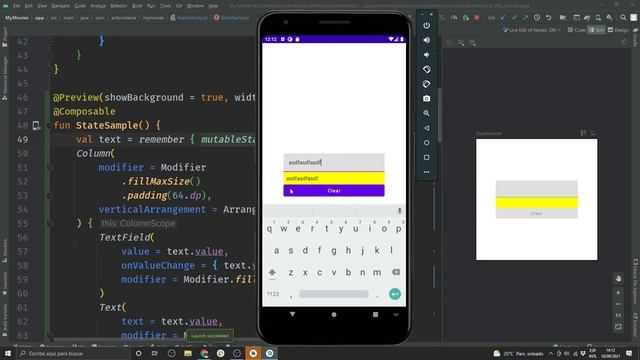Rotate the emulator right

coord(427,84)
